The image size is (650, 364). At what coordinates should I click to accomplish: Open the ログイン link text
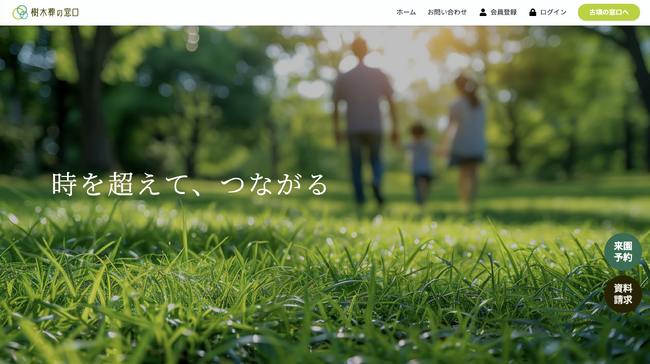pos(553,12)
